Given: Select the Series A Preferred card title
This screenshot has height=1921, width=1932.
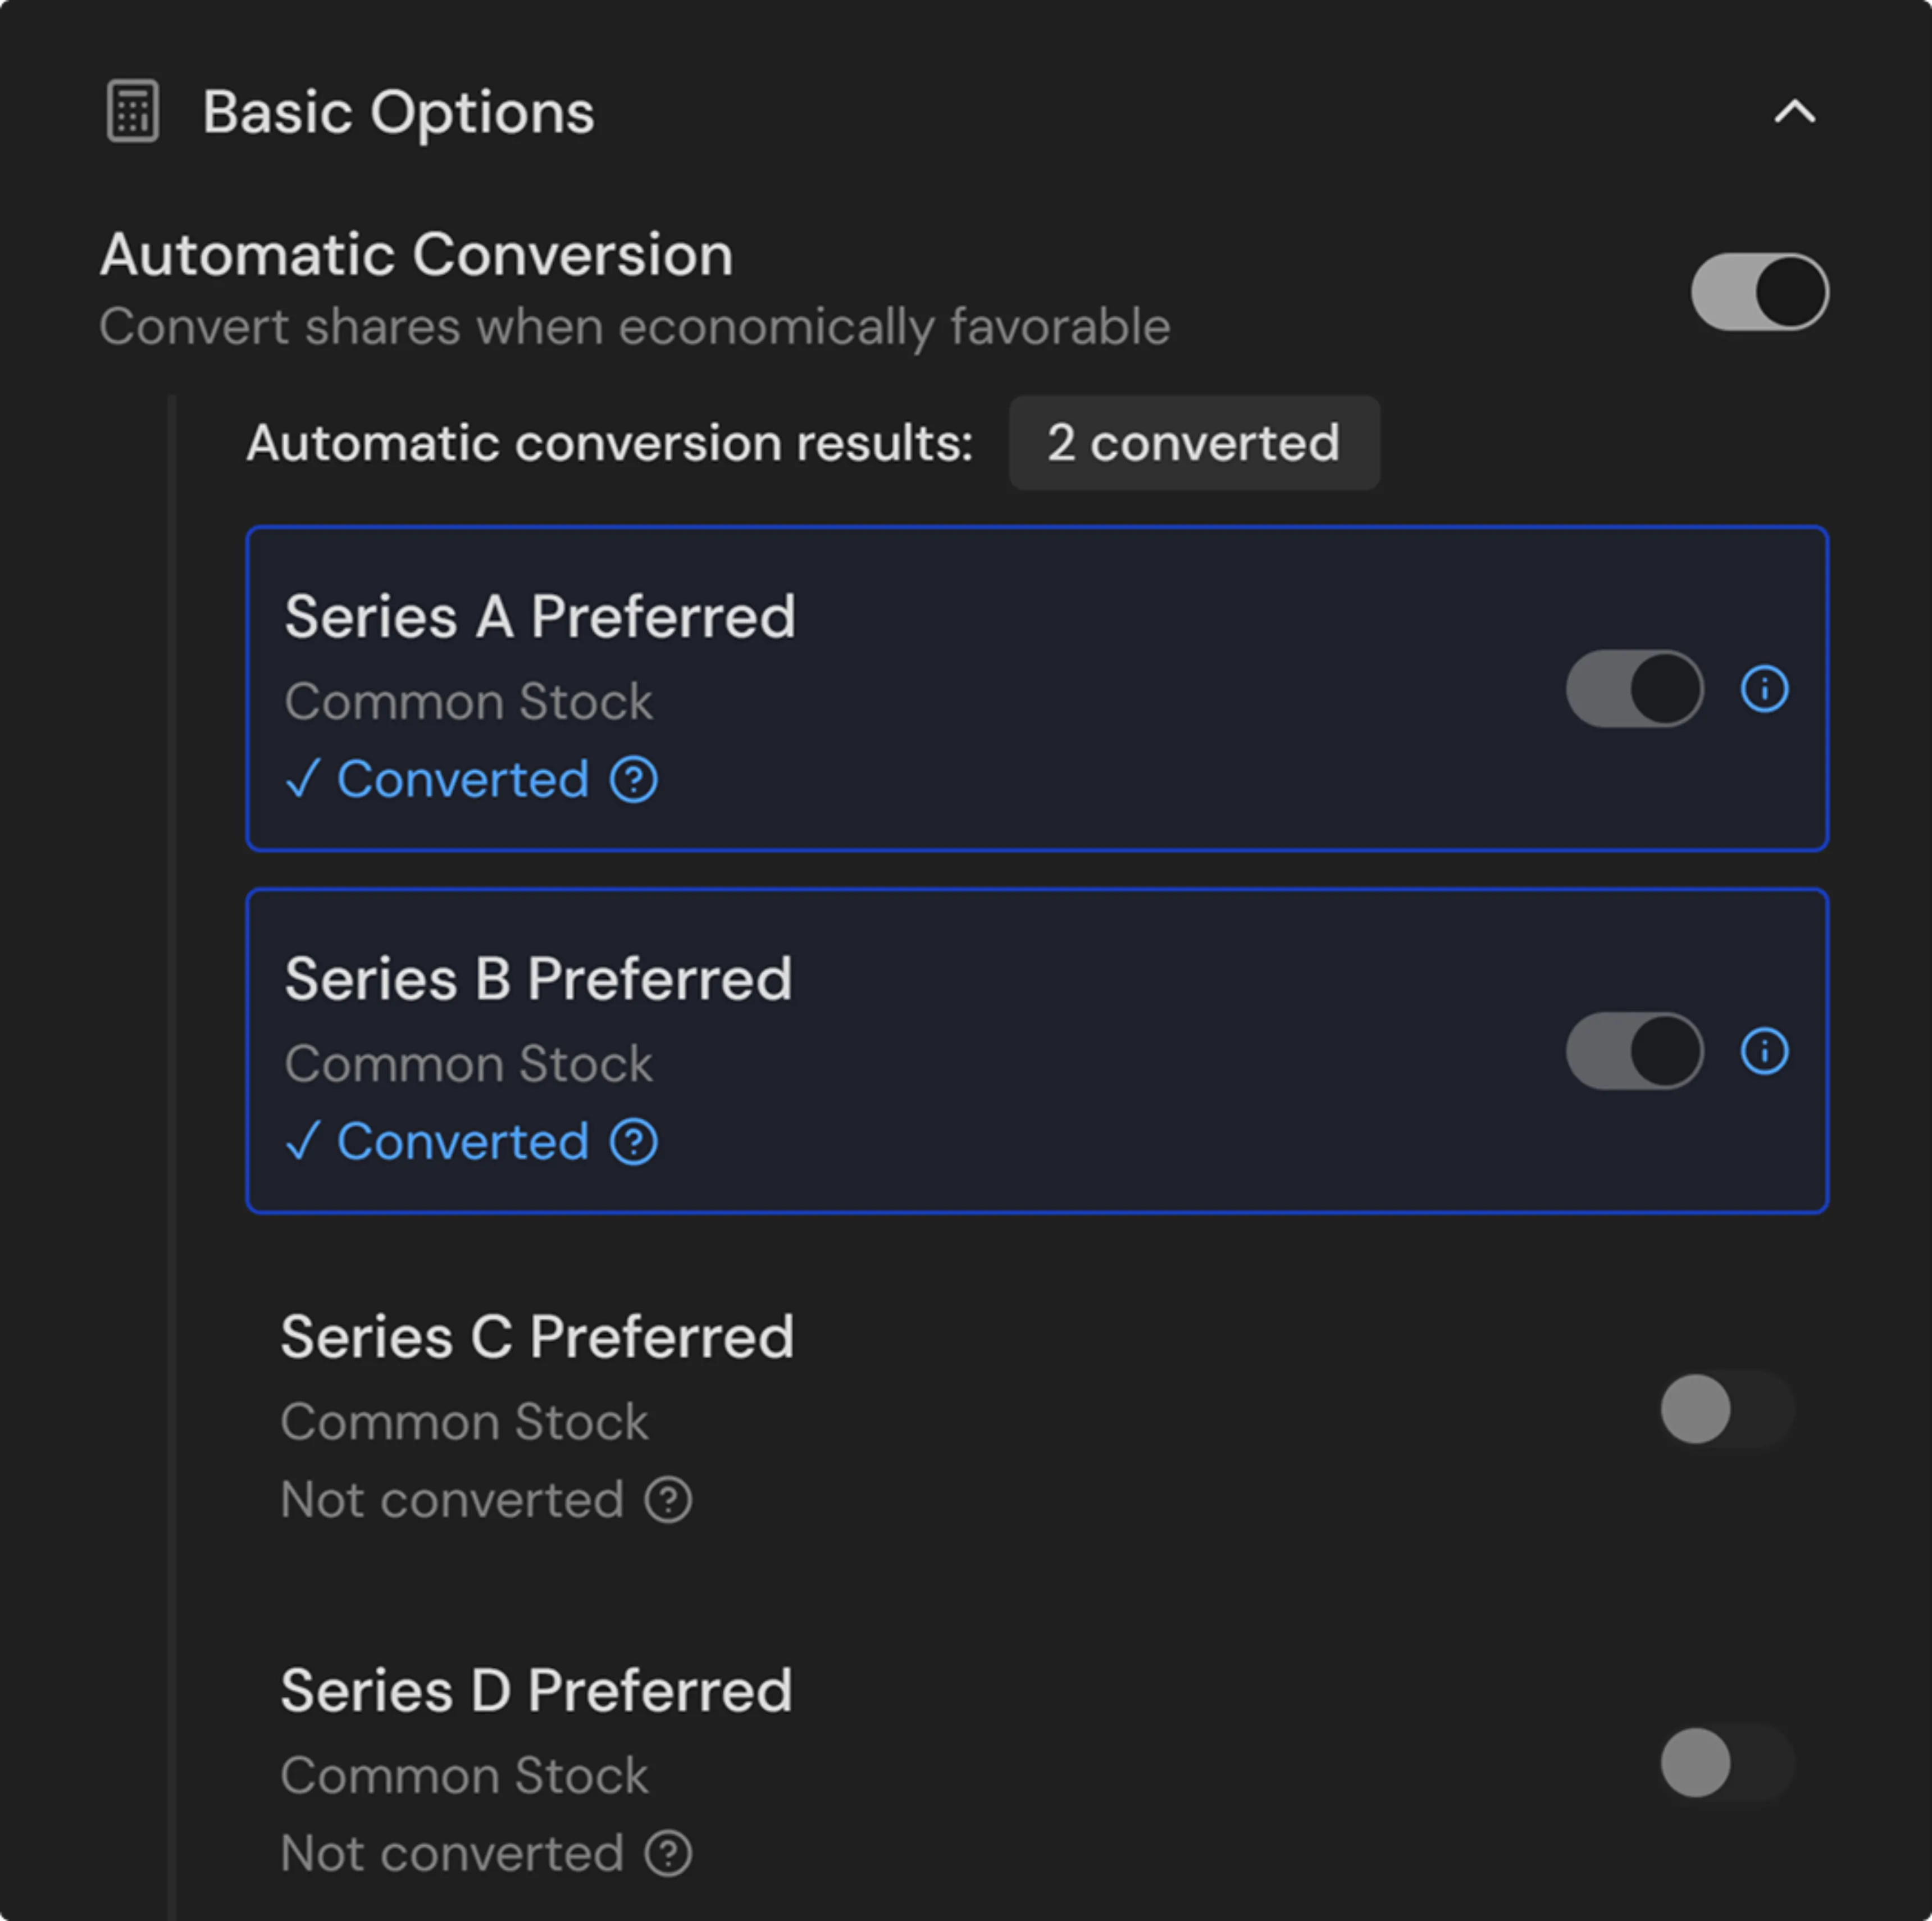Looking at the screenshot, I should coord(540,616).
